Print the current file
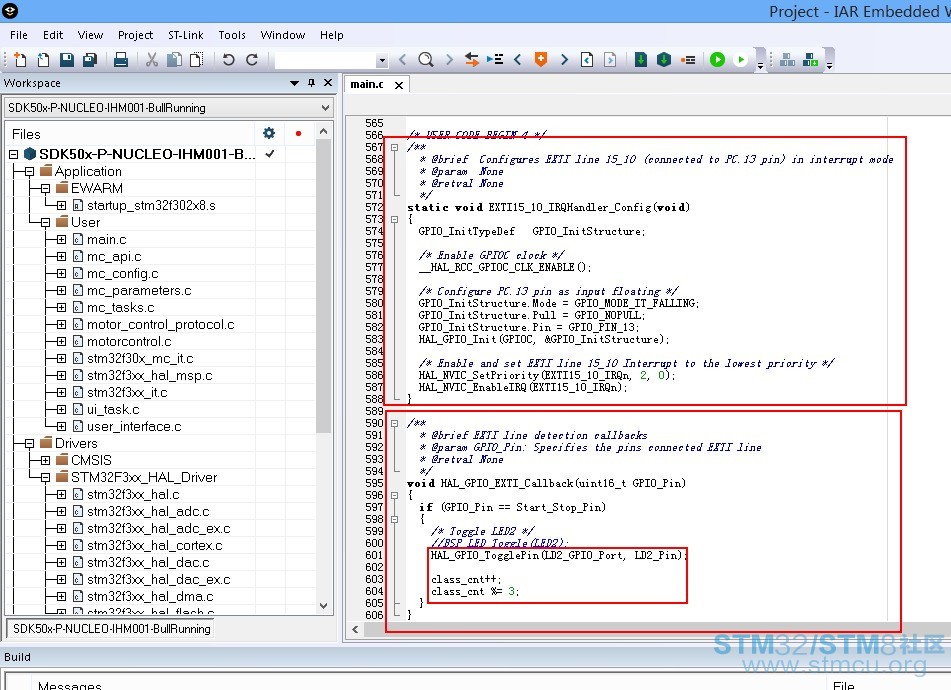This screenshot has width=951, height=690. click(121, 59)
